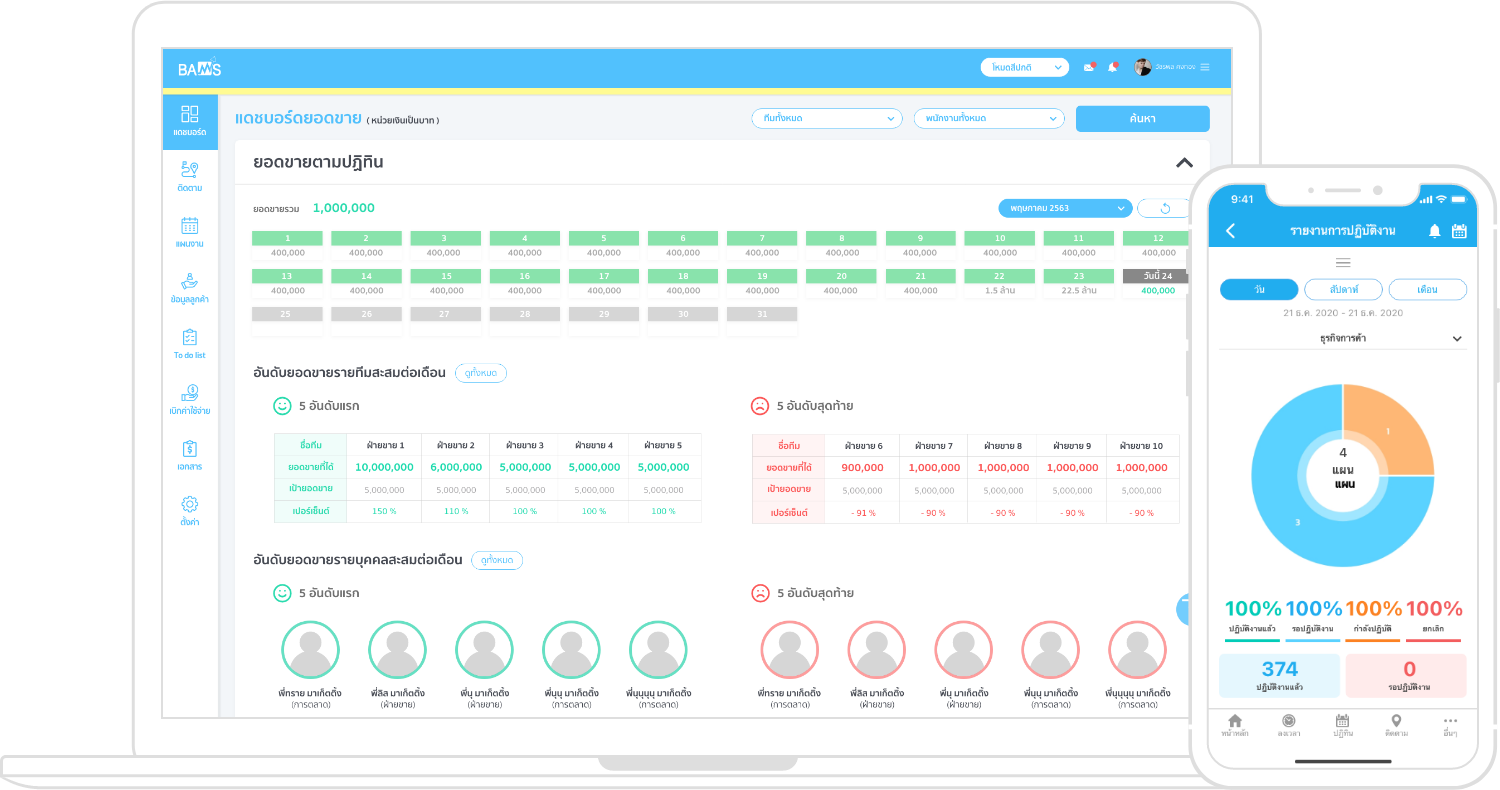1500x790 pixels.
Task: Open the แผนงาน calendar sidebar icon
Action: point(190,232)
